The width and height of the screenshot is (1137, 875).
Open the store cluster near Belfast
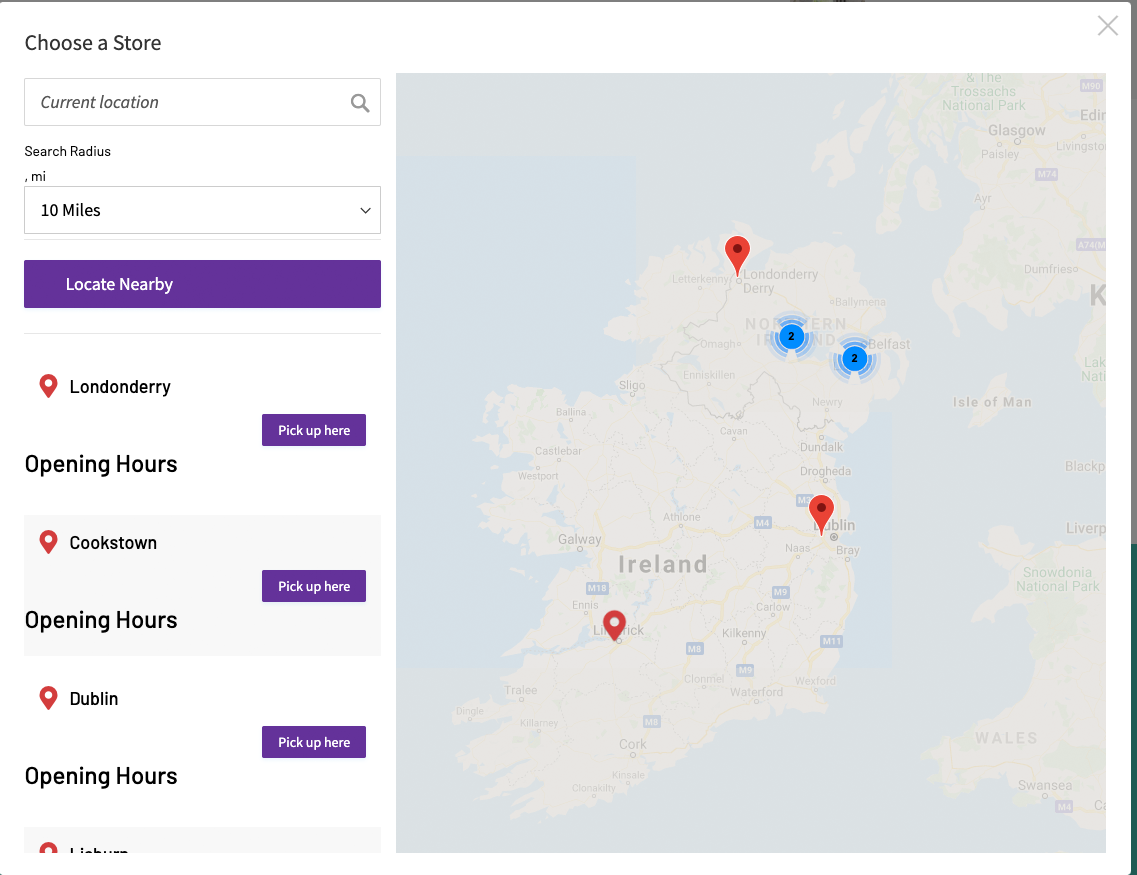click(x=854, y=358)
